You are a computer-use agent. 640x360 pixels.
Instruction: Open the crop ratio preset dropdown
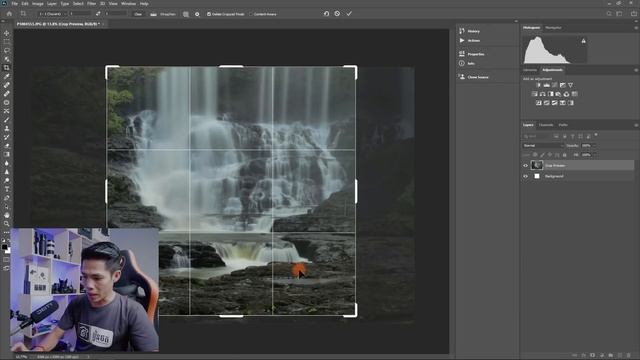pyautogui.click(x=53, y=14)
